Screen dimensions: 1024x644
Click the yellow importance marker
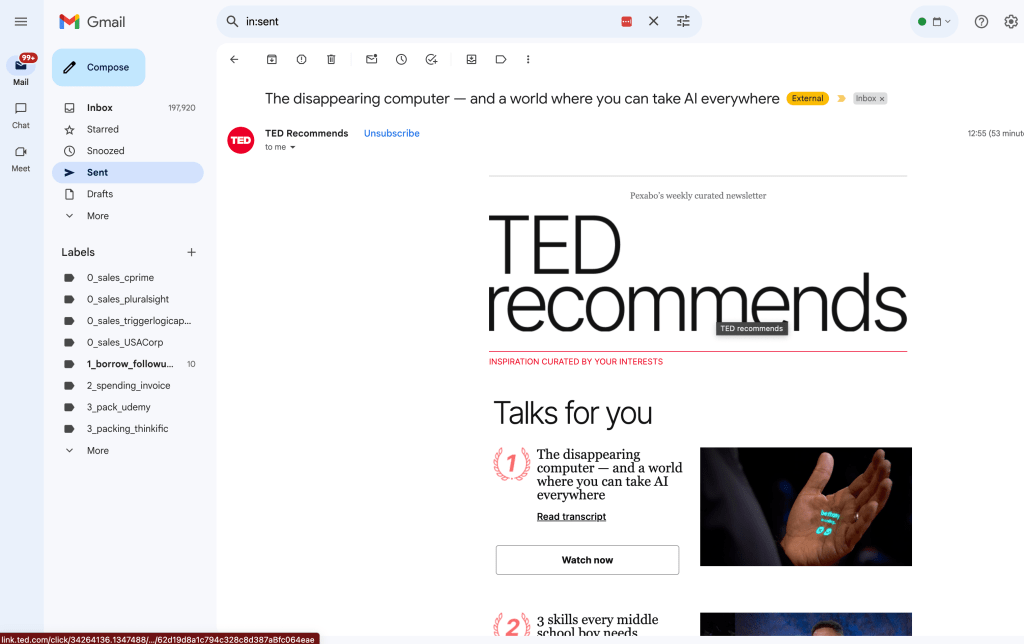841,99
